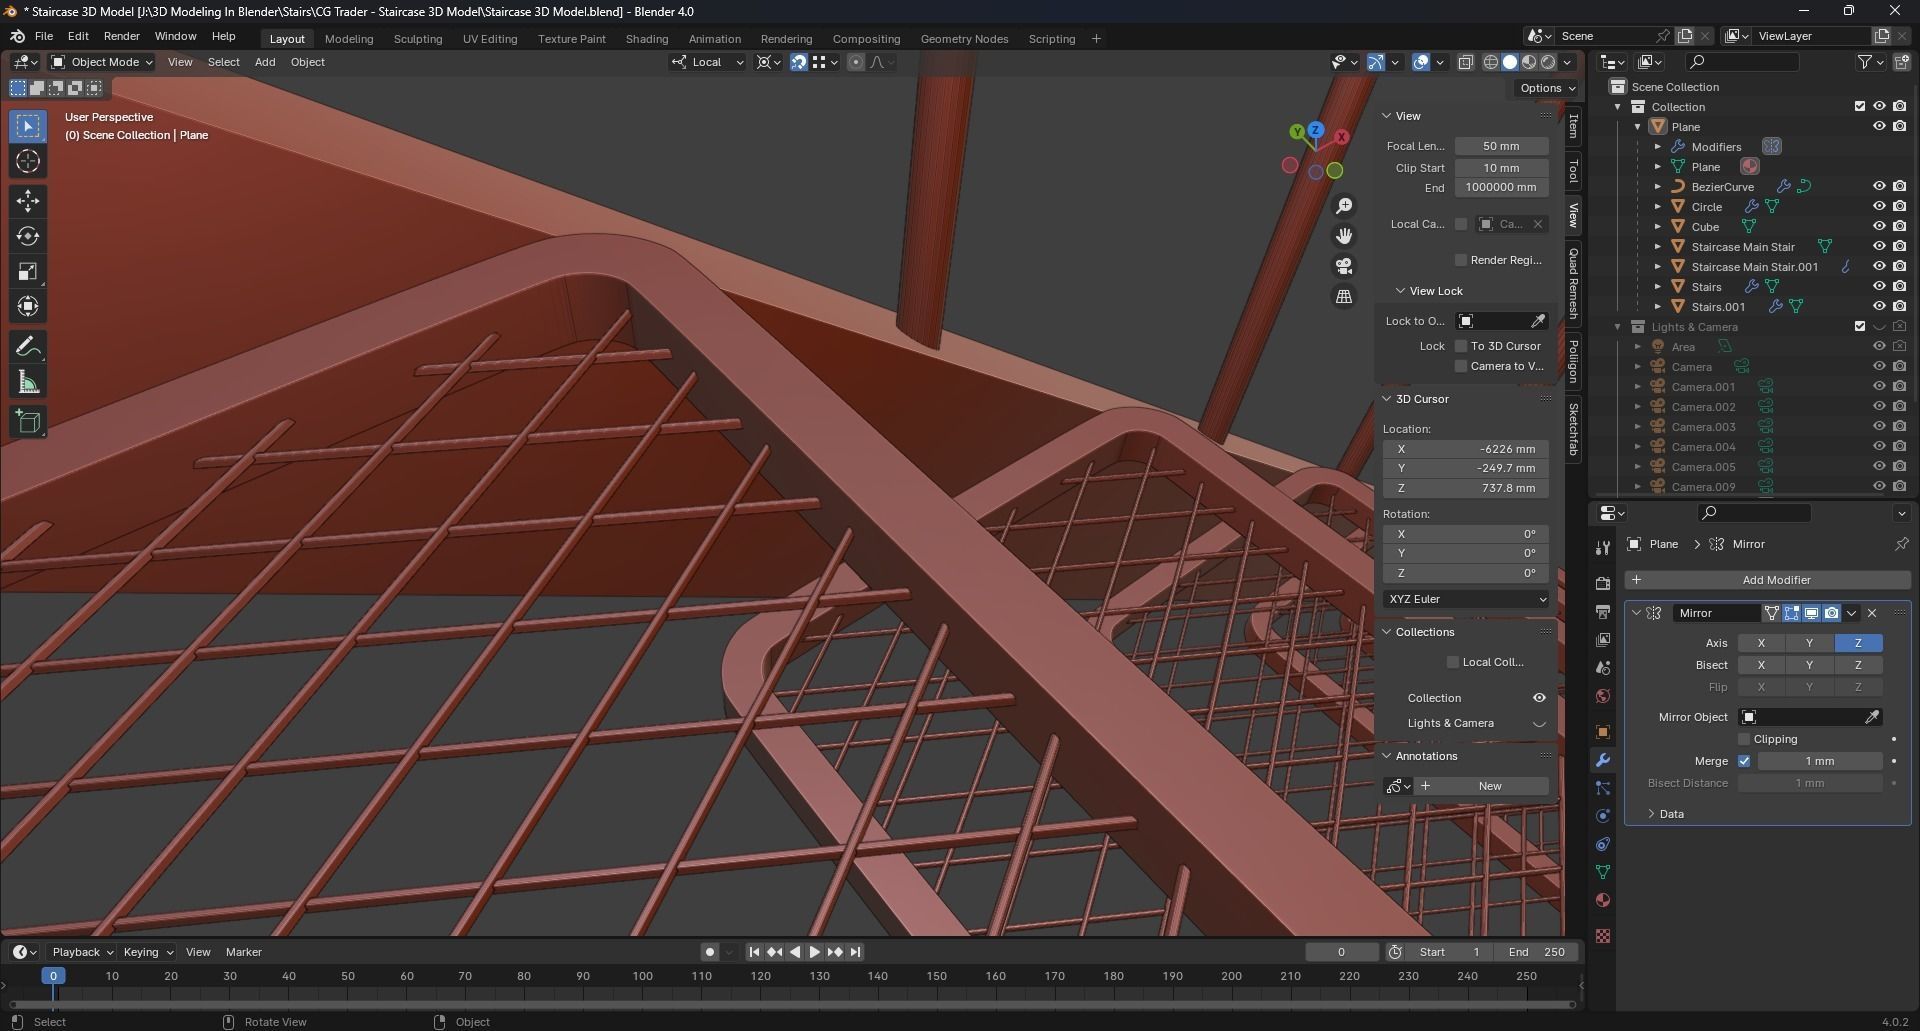Click the current frame 0 timeline marker
Image resolution: width=1920 pixels, height=1031 pixels.
[54, 976]
